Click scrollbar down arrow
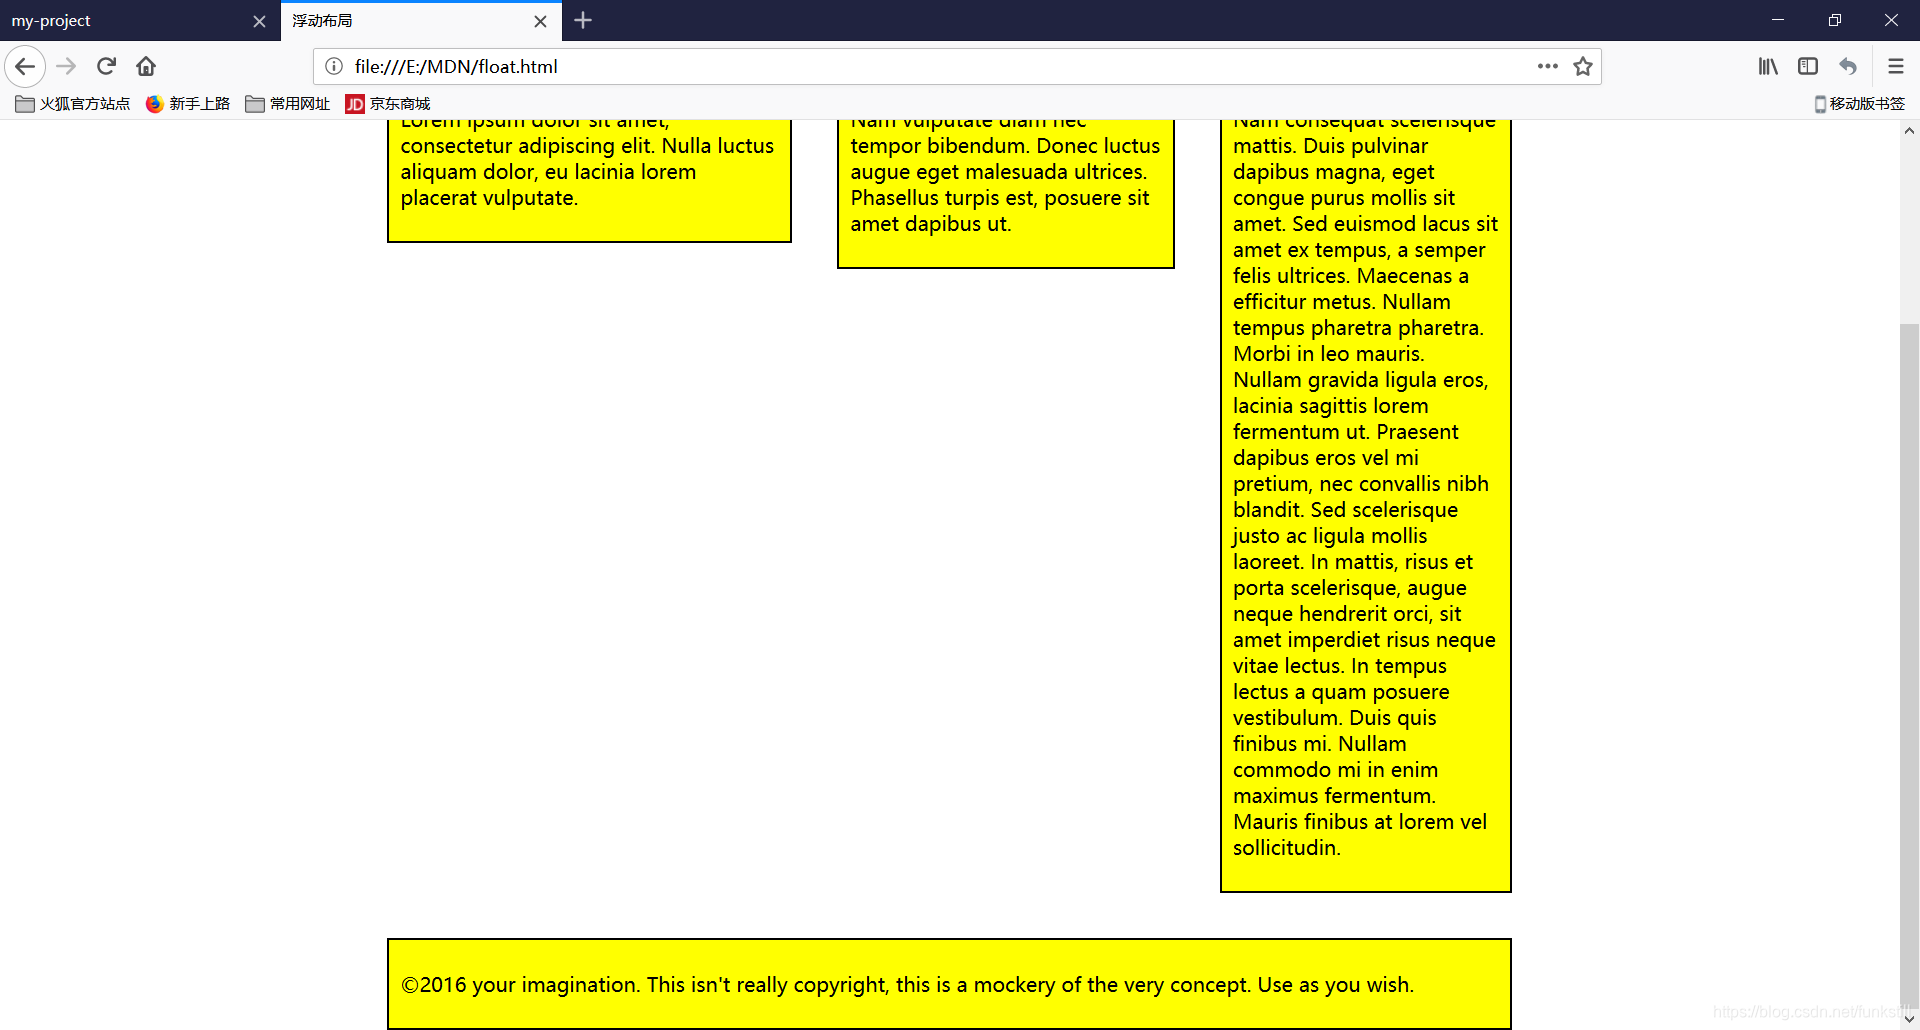1920x1030 pixels. coord(1909,1019)
